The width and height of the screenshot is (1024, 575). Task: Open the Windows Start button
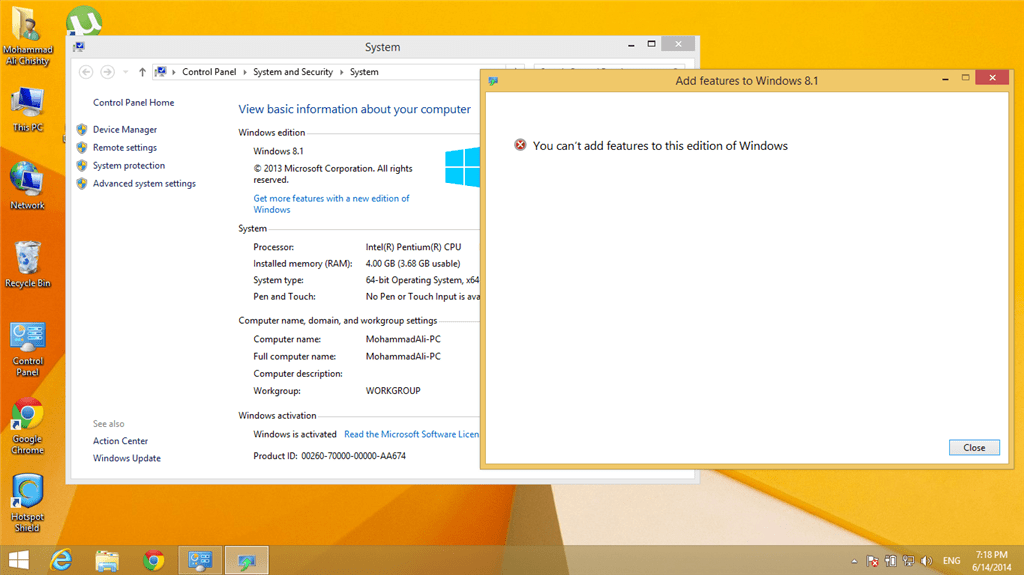pos(19,561)
